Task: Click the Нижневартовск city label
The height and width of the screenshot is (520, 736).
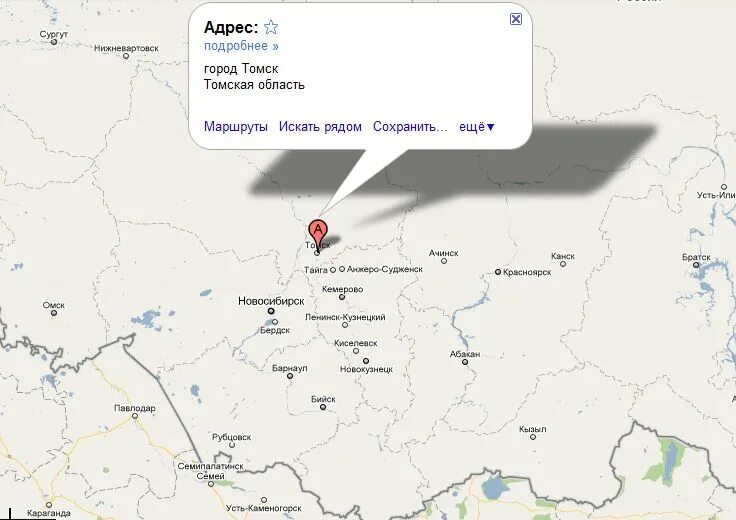Action: point(126,48)
